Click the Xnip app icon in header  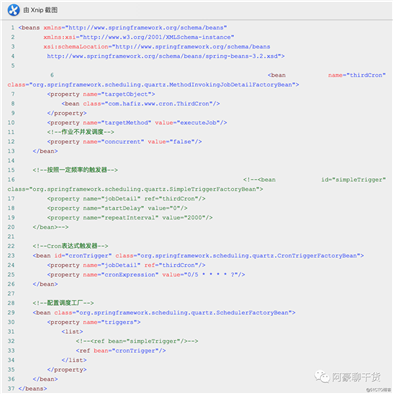coord(14,10)
